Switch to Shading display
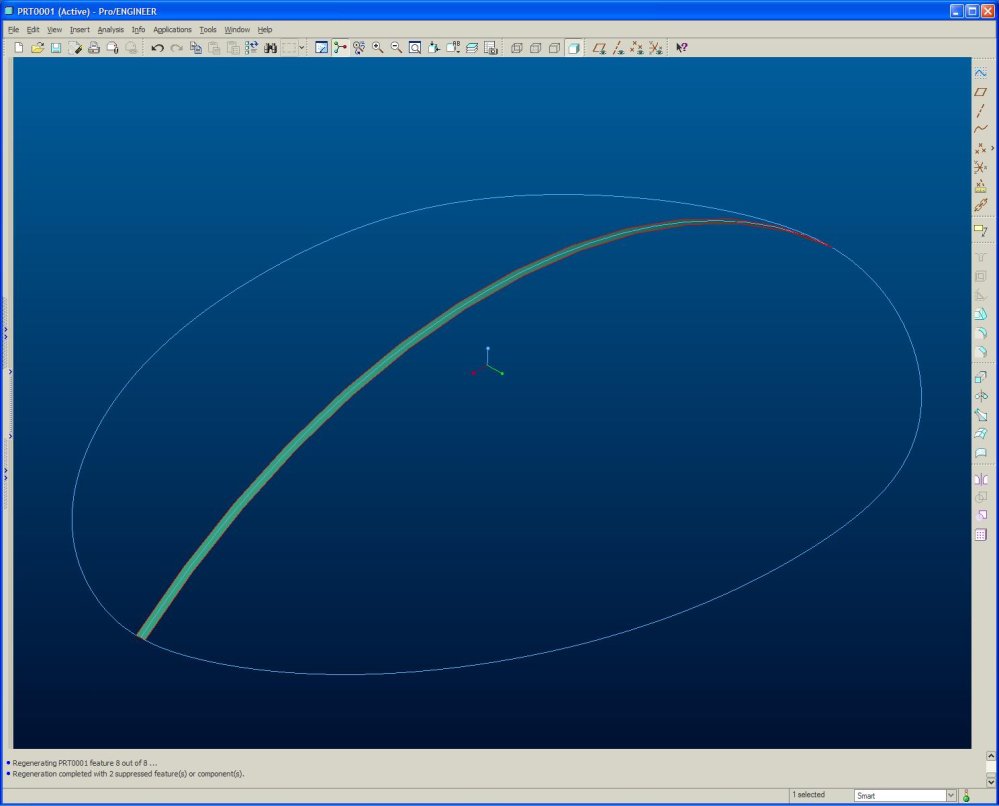The width and height of the screenshot is (999, 806). click(573, 48)
